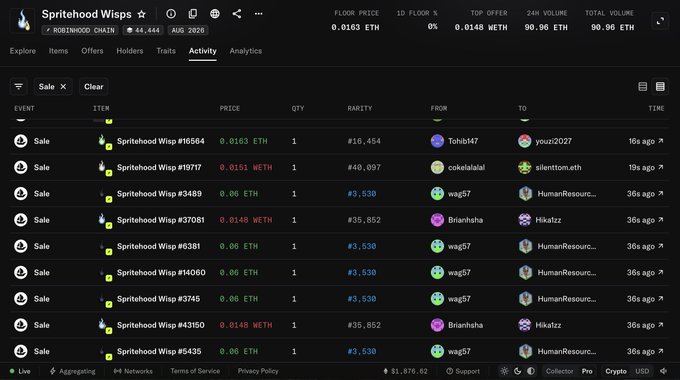Screen dimensions: 680x380
Task: Open Spritehood Wisp #14060 item link
Action: (161, 272)
